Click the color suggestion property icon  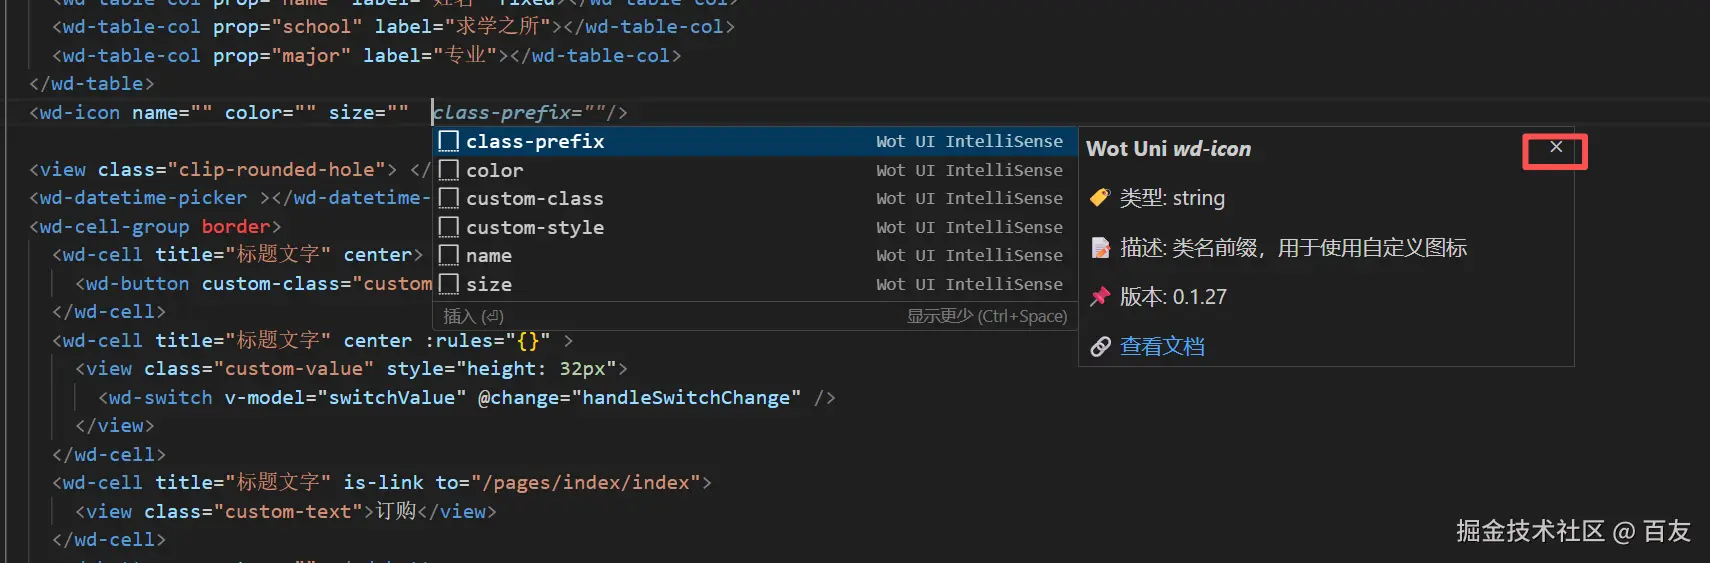[x=449, y=170]
